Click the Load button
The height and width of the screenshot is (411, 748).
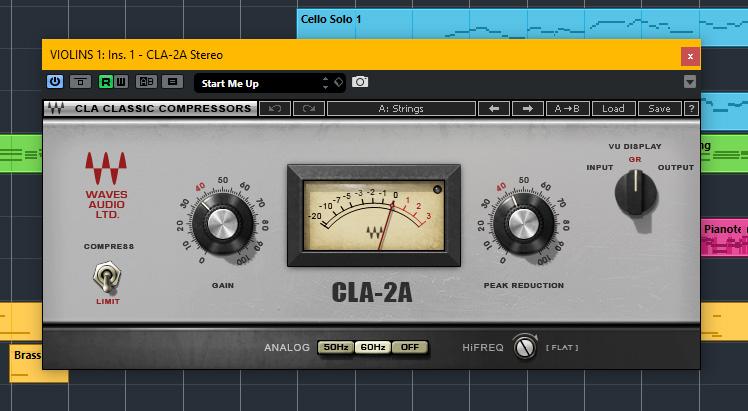(613, 109)
